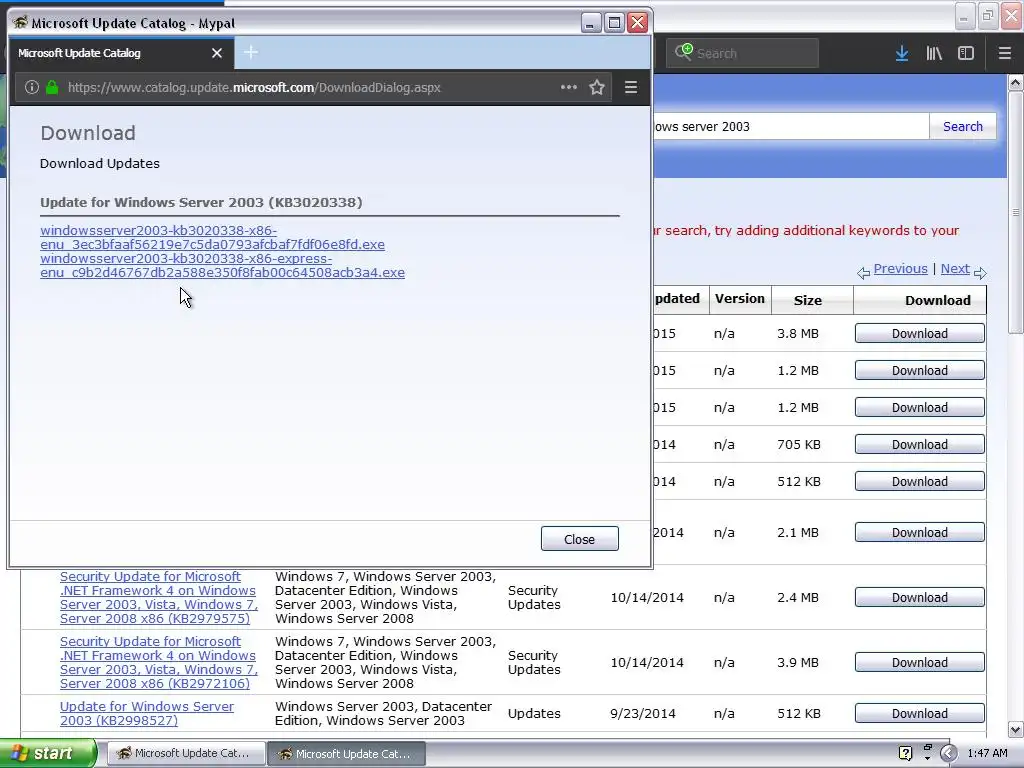
Task: Open the popup window hamburger menu
Action: pyautogui.click(x=631, y=88)
